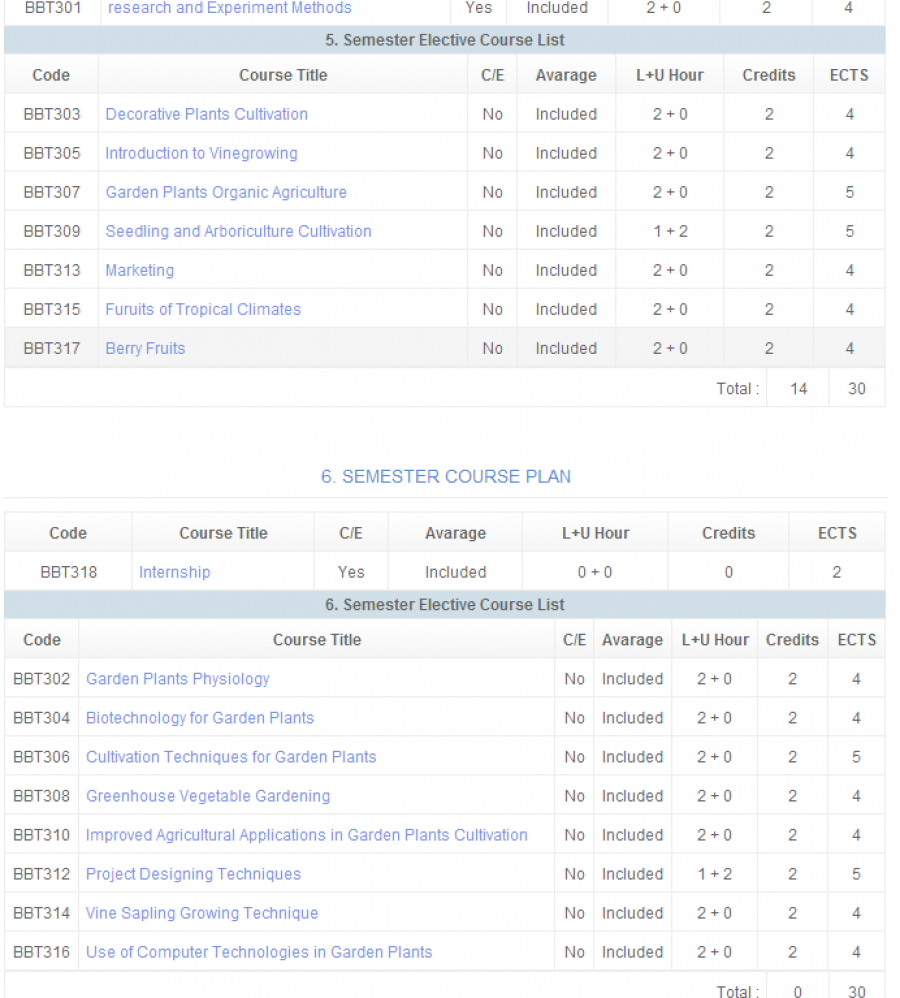
Task: Select course code BBT304
Action: (41, 718)
